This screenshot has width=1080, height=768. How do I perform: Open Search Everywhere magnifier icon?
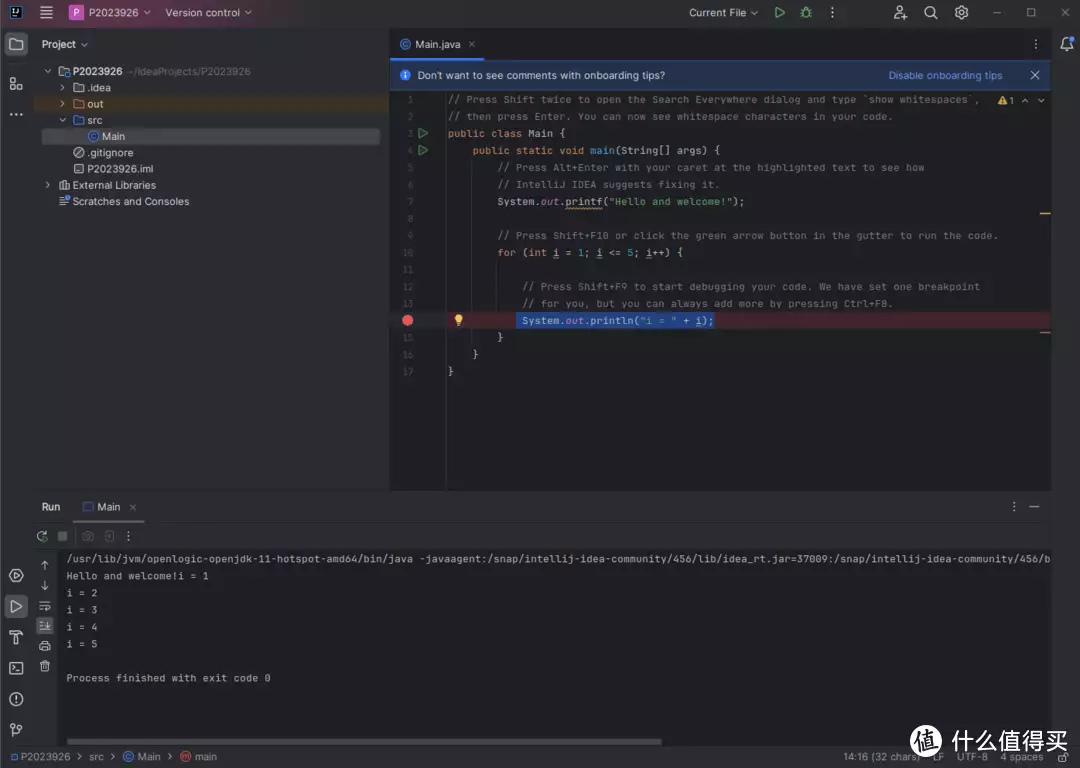click(x=930, y=13)
